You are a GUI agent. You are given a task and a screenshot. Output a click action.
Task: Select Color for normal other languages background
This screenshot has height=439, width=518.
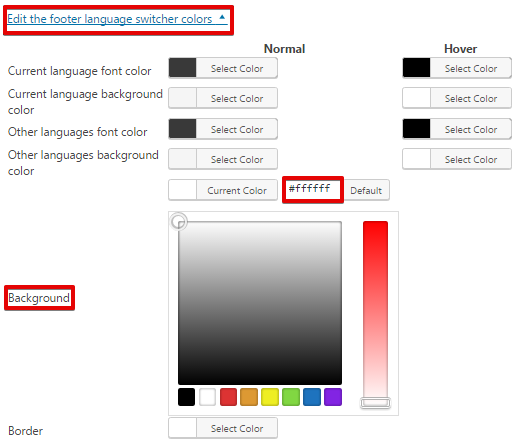(x=223, y=159)
